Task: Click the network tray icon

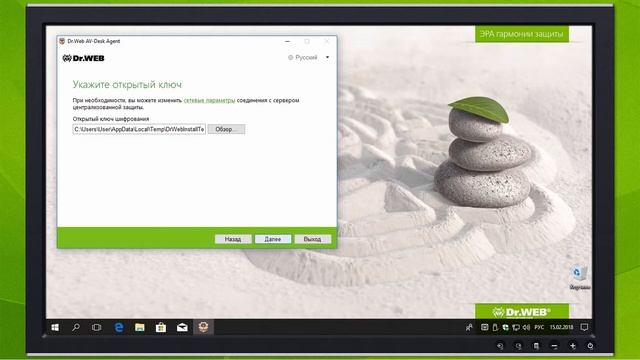Action: (516, 327)
